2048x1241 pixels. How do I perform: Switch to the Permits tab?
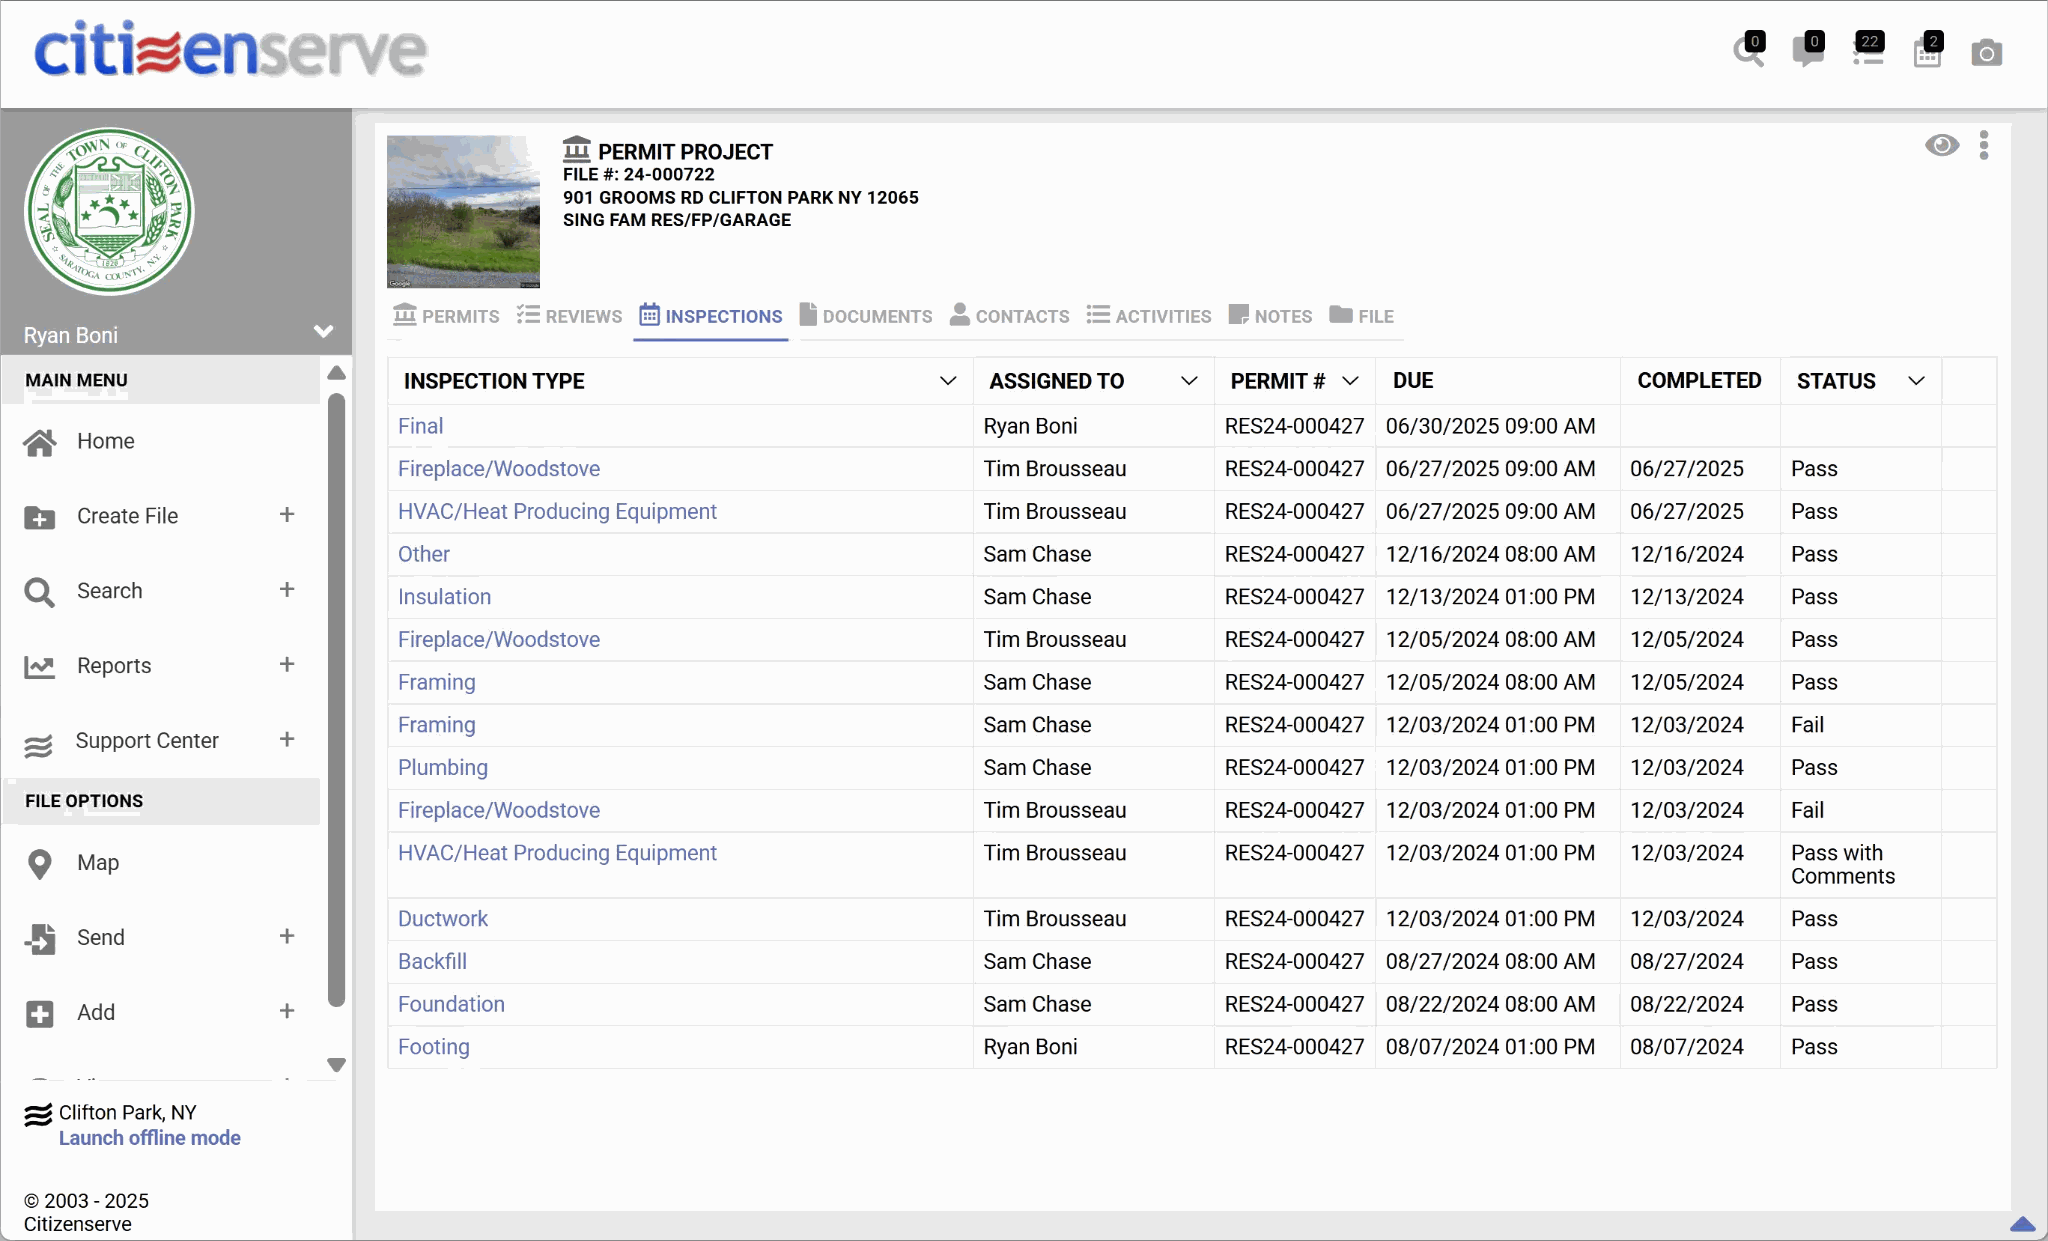pyautogui.click(x=446, y=316)
